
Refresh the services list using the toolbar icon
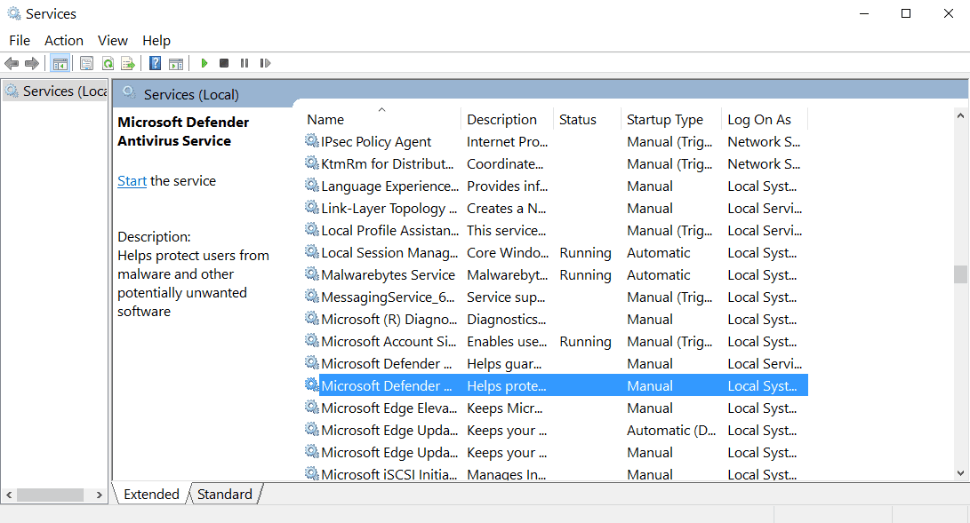coord(108,63)
